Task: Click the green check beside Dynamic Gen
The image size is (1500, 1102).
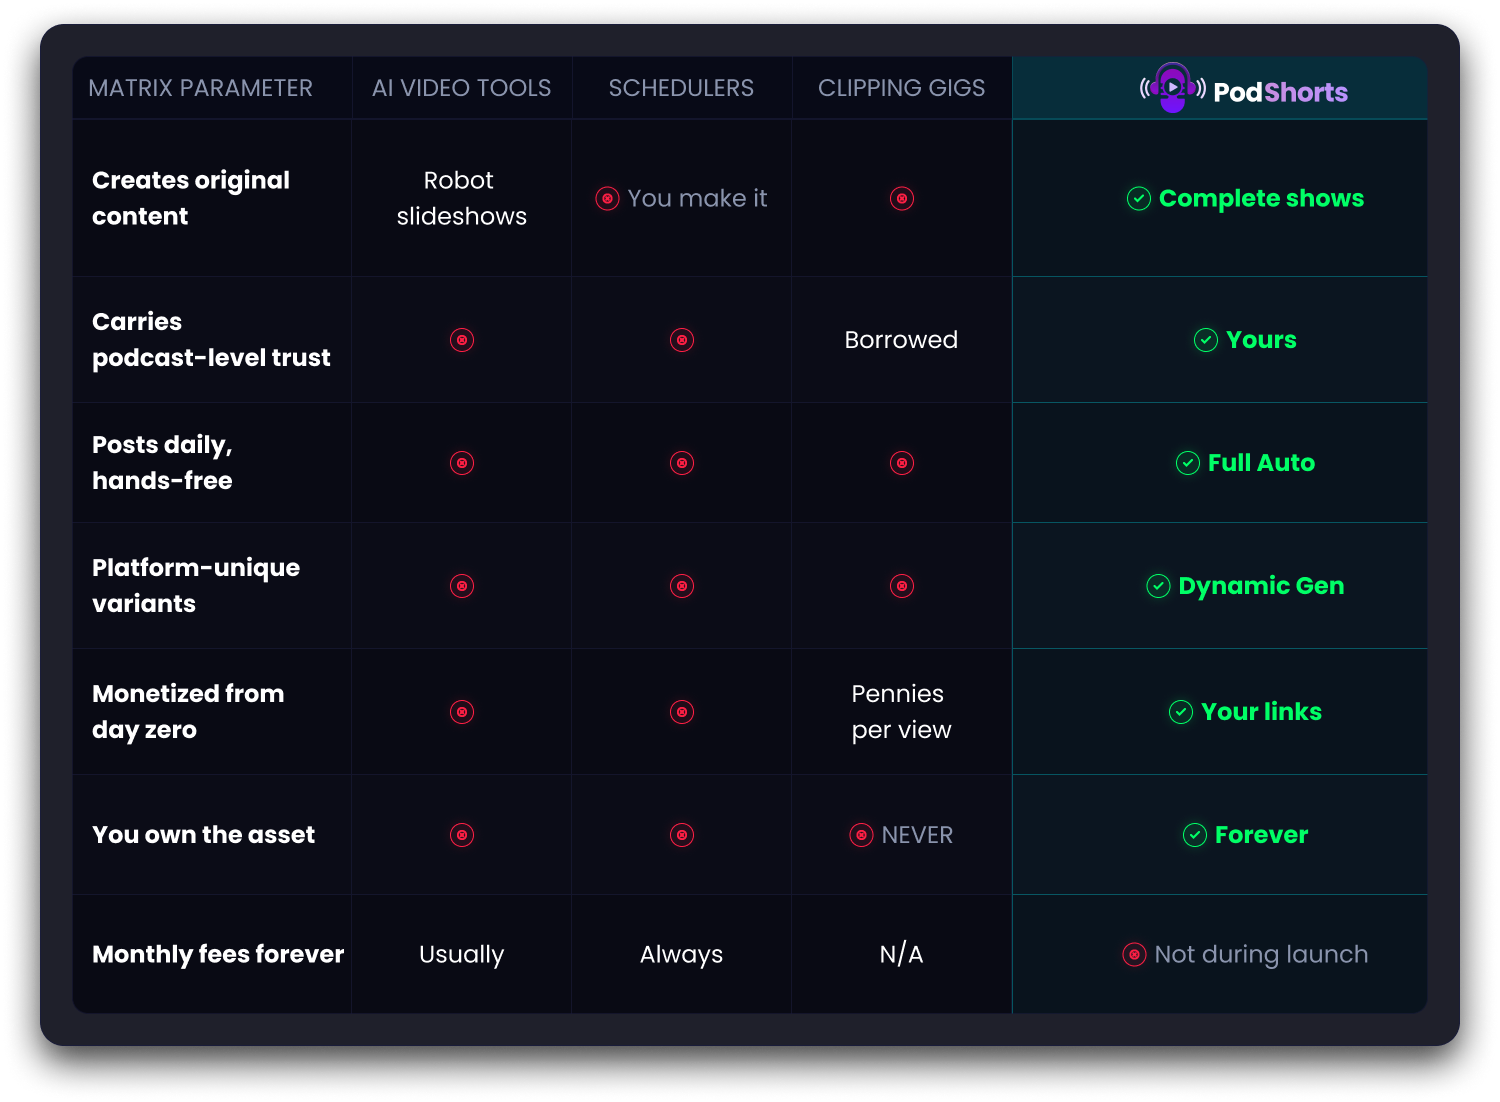Action: pyautogui.click(x=1158, y=586)
